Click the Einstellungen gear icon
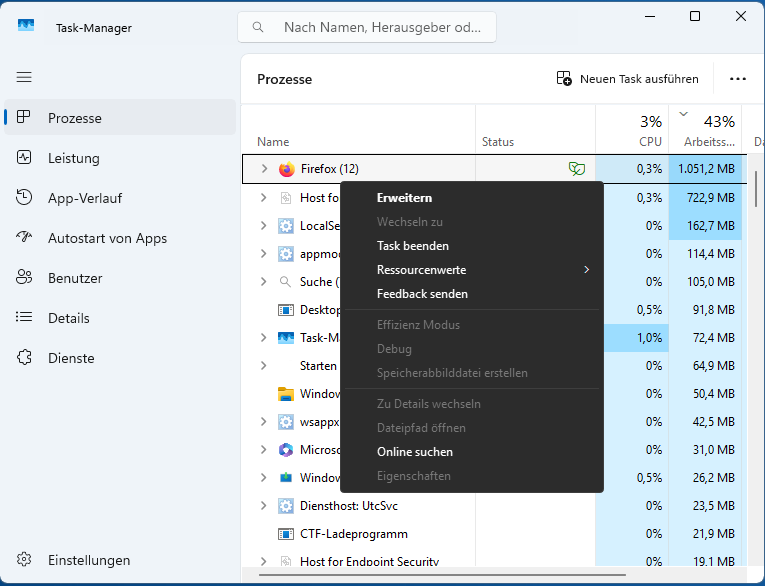The width and height of the screenshot is (765, 586). click(24, 559)
